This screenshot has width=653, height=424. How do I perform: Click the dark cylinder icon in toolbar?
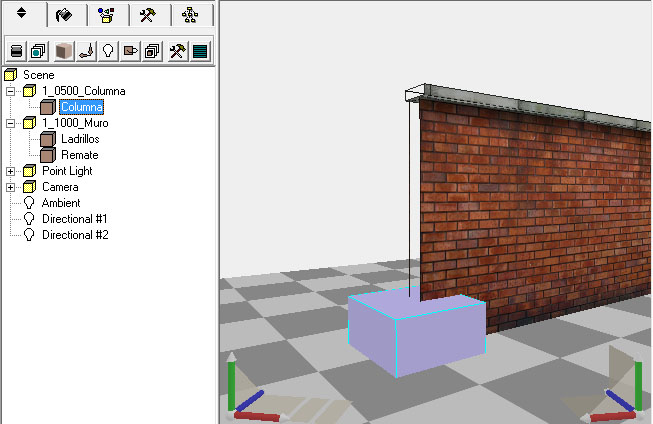pyautogui.click(x=17, y=49)
